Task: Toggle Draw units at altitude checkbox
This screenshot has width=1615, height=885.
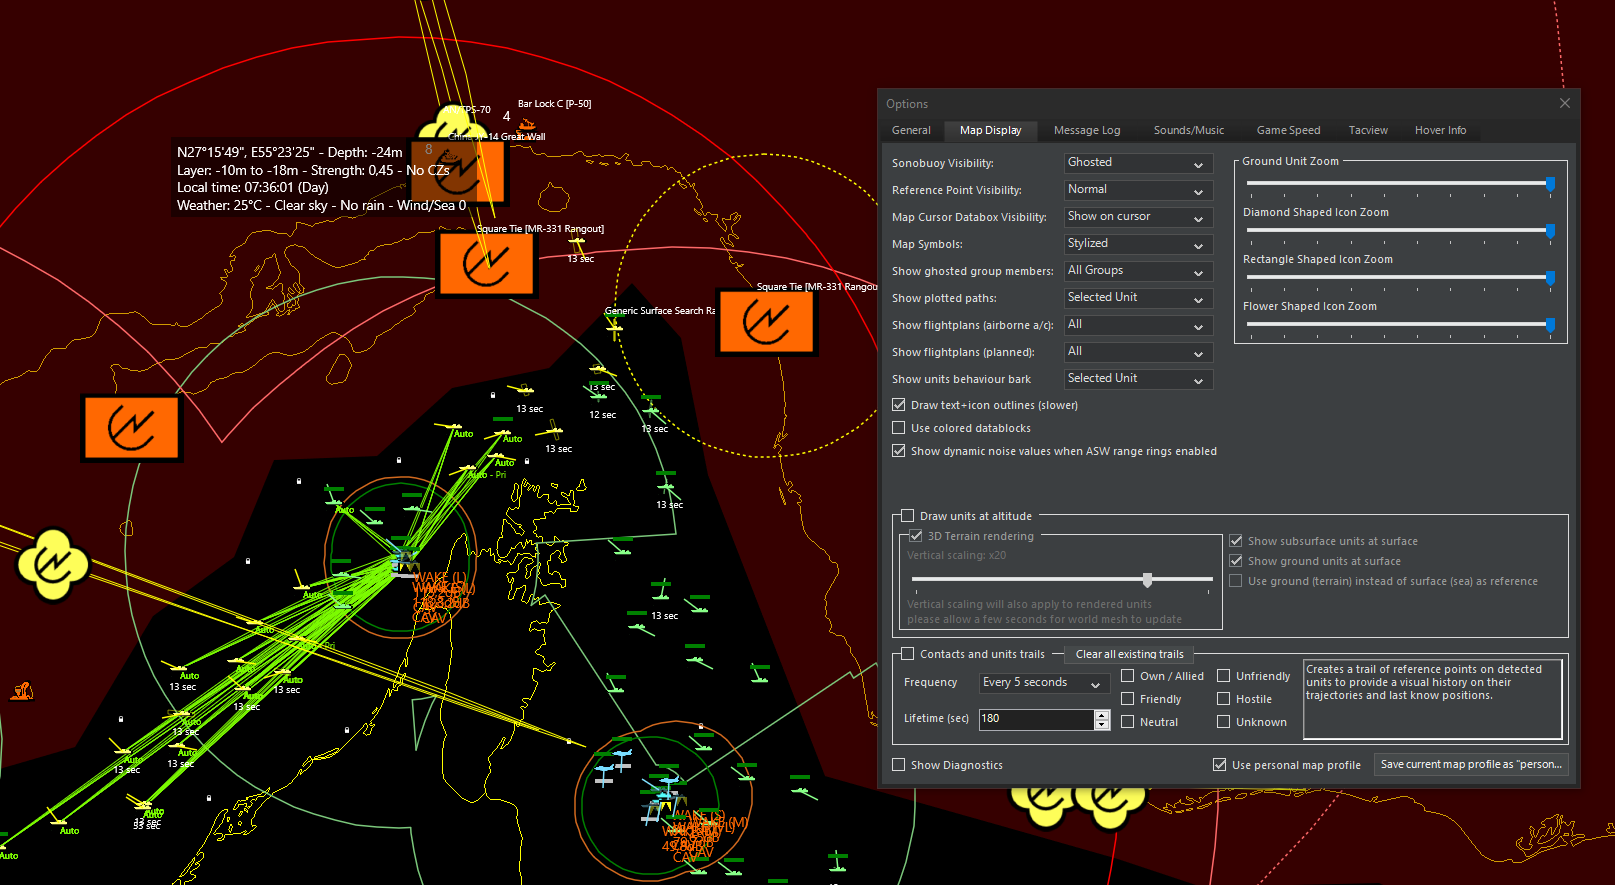Action: click(x=907, y=516)
